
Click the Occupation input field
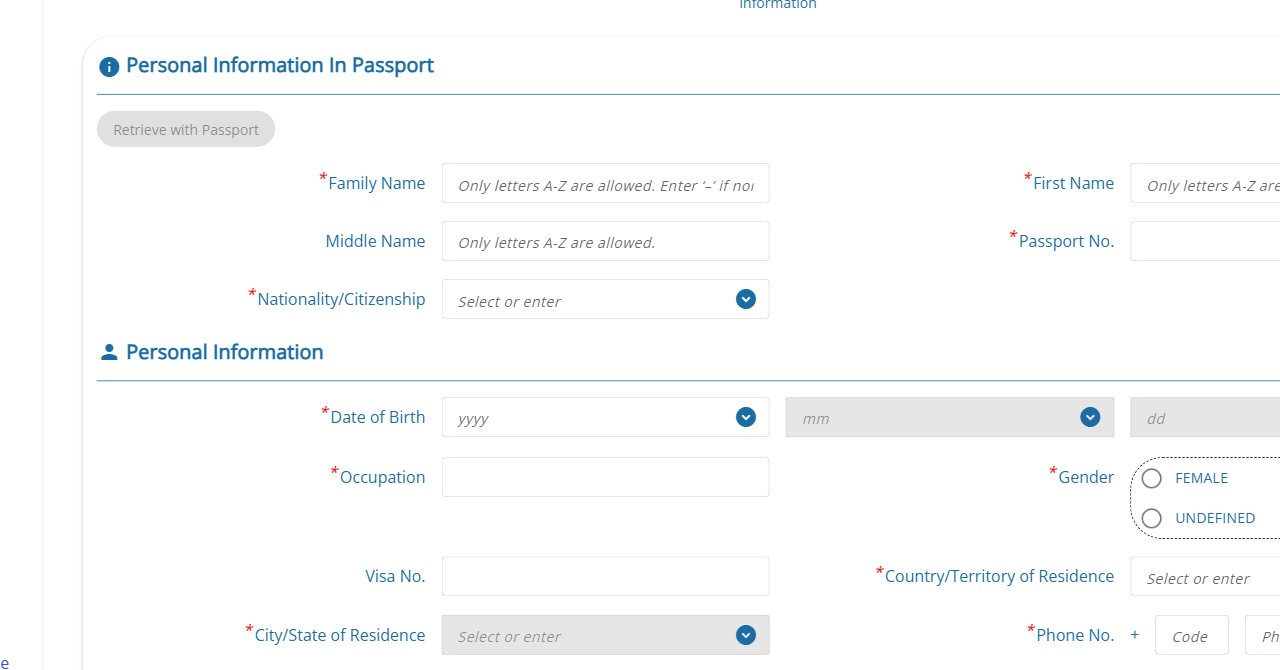pyautogui.click(x=605, y=477)
